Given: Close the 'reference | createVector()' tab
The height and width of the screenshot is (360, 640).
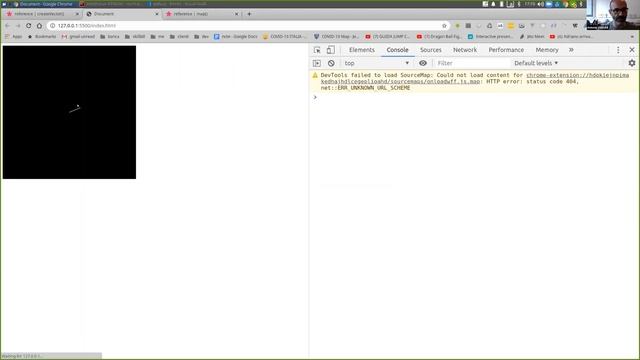Looking at the screenshot, I should [77, 14].
